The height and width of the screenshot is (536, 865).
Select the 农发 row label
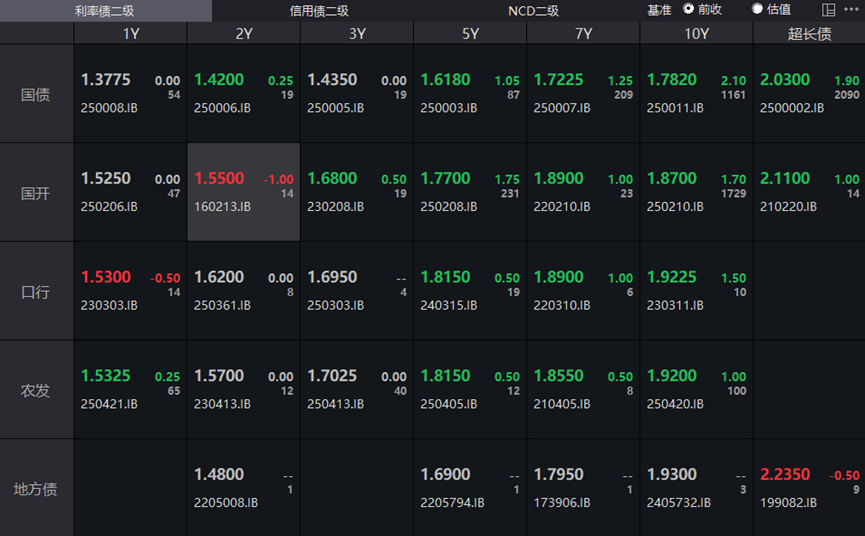(36, 390)
